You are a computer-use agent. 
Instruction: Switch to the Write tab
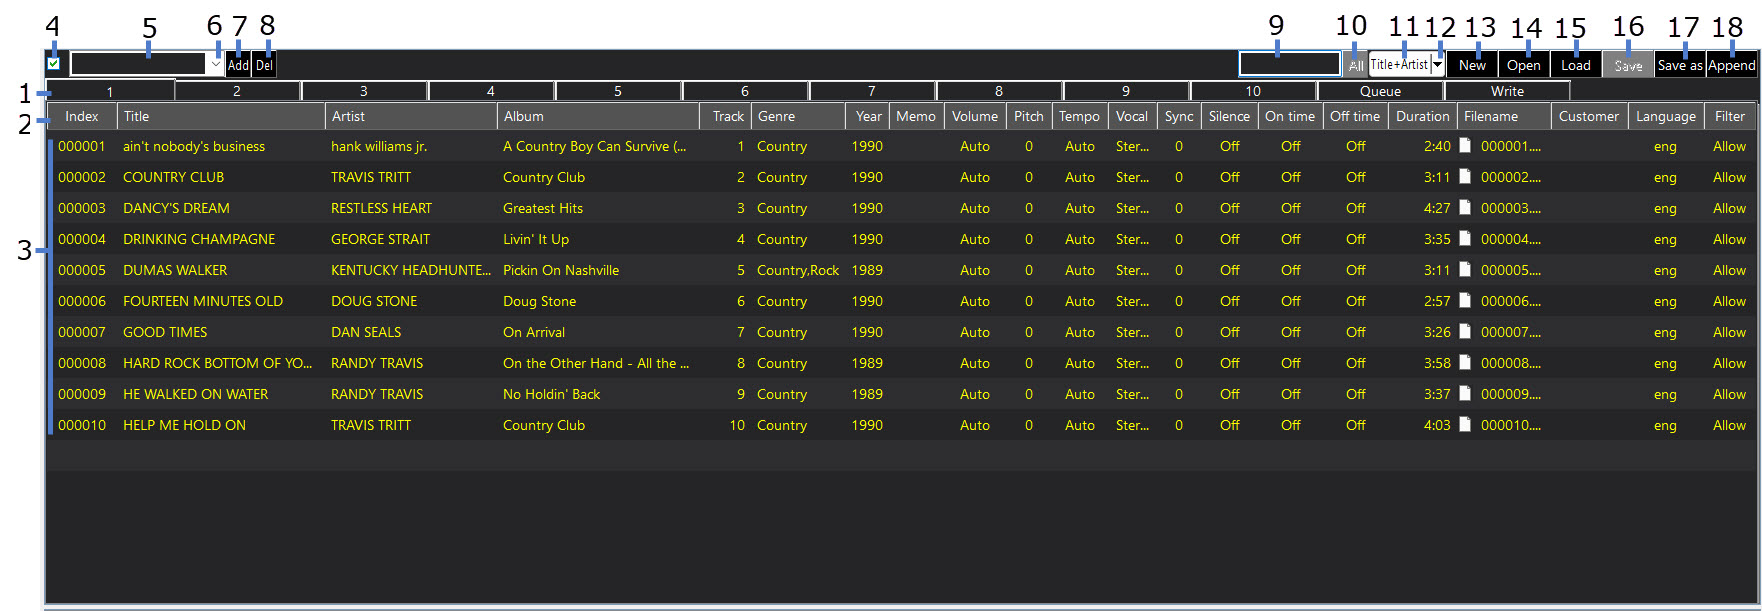tap(1507, 91)
